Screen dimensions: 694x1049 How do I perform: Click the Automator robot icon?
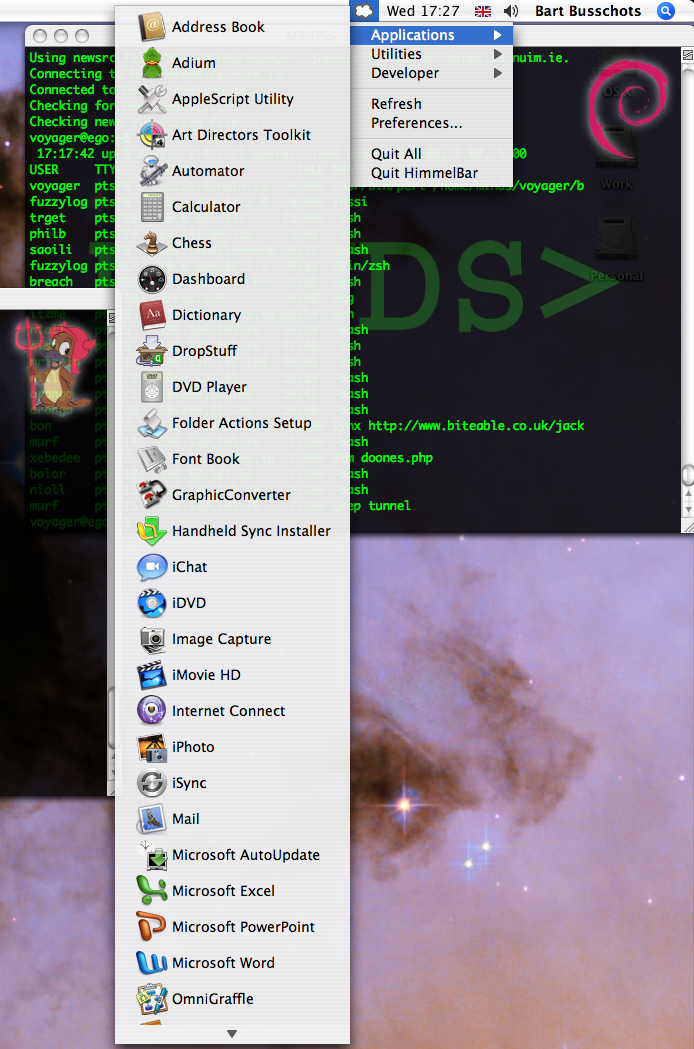[152, 171]
